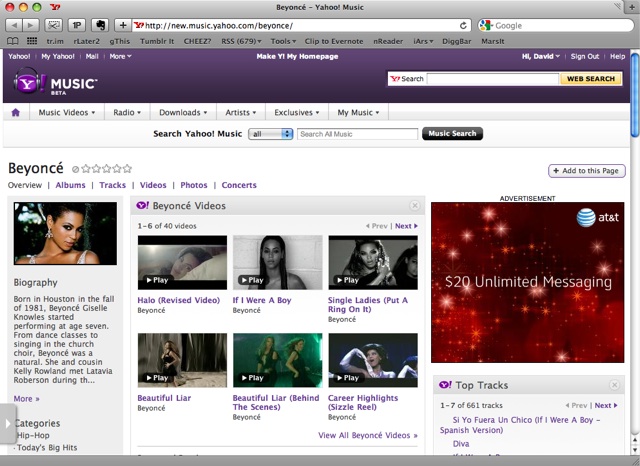Focus the Yahoo web search text box
640x466 pixels.
tap(493, 79)
